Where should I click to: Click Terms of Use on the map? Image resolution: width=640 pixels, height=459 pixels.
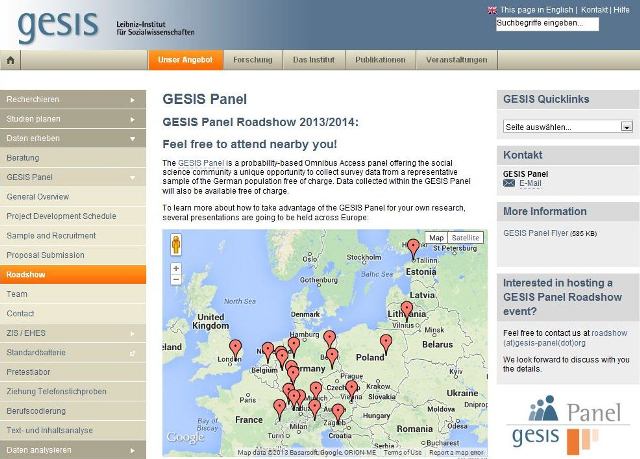click(x=403, y=452)
